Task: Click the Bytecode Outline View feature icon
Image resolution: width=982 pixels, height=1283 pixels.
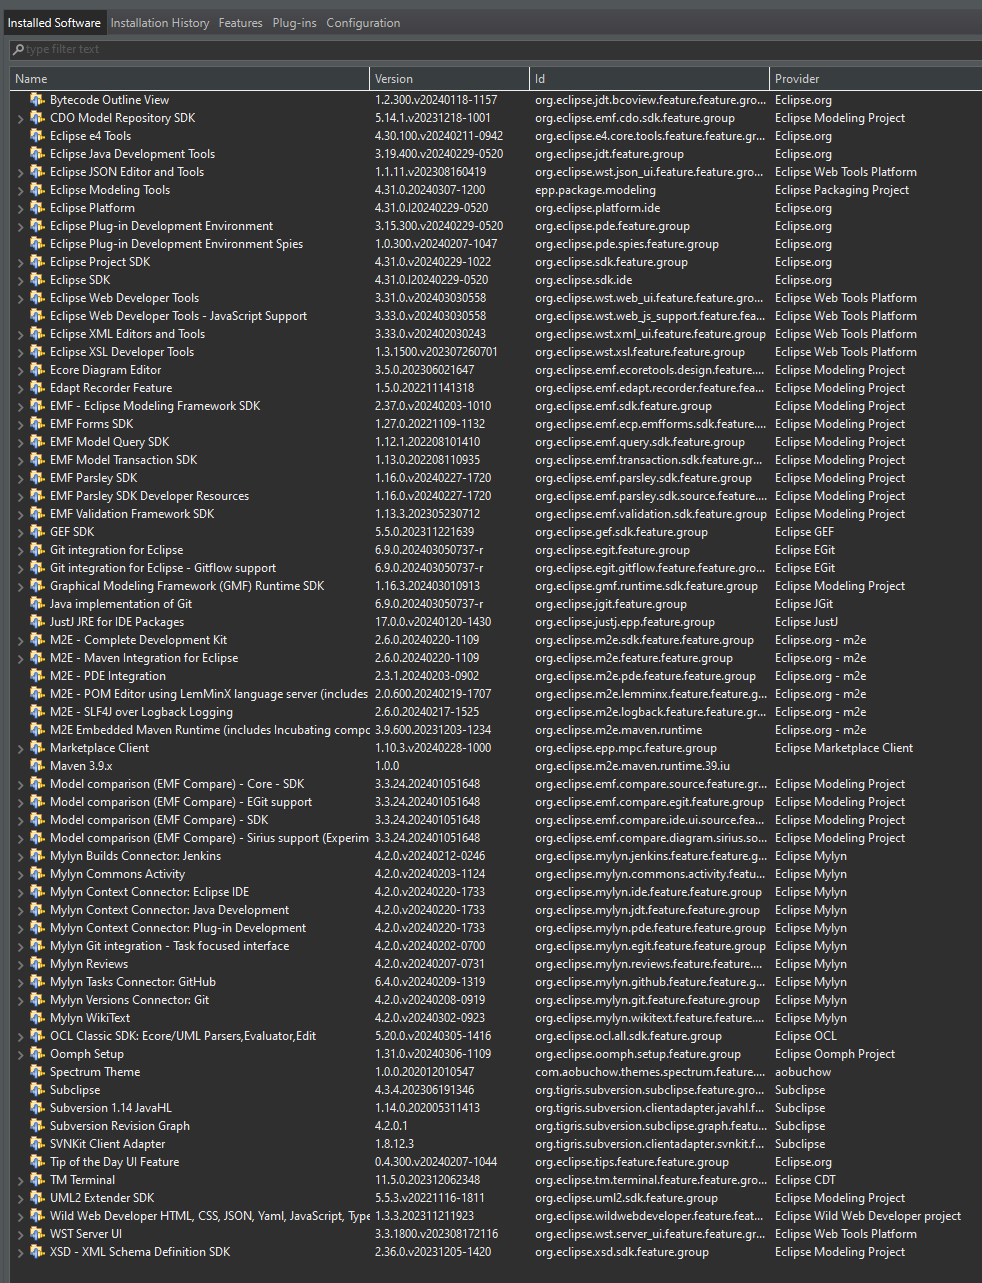Action: (x=38, y=100)
